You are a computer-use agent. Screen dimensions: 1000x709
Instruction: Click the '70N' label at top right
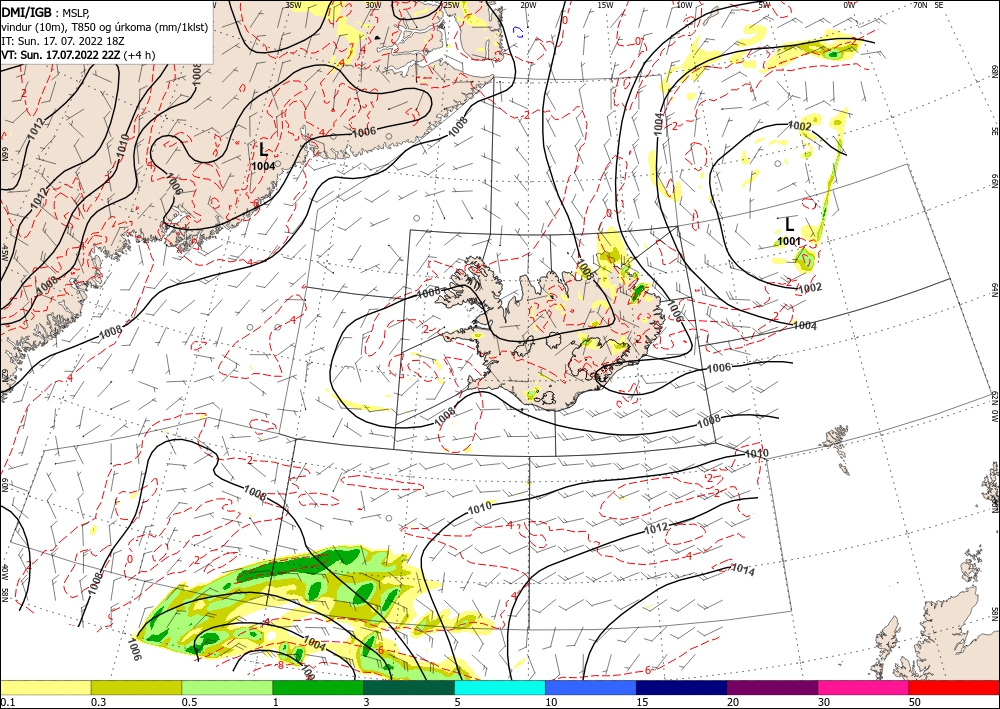click(x=920, y=5)
